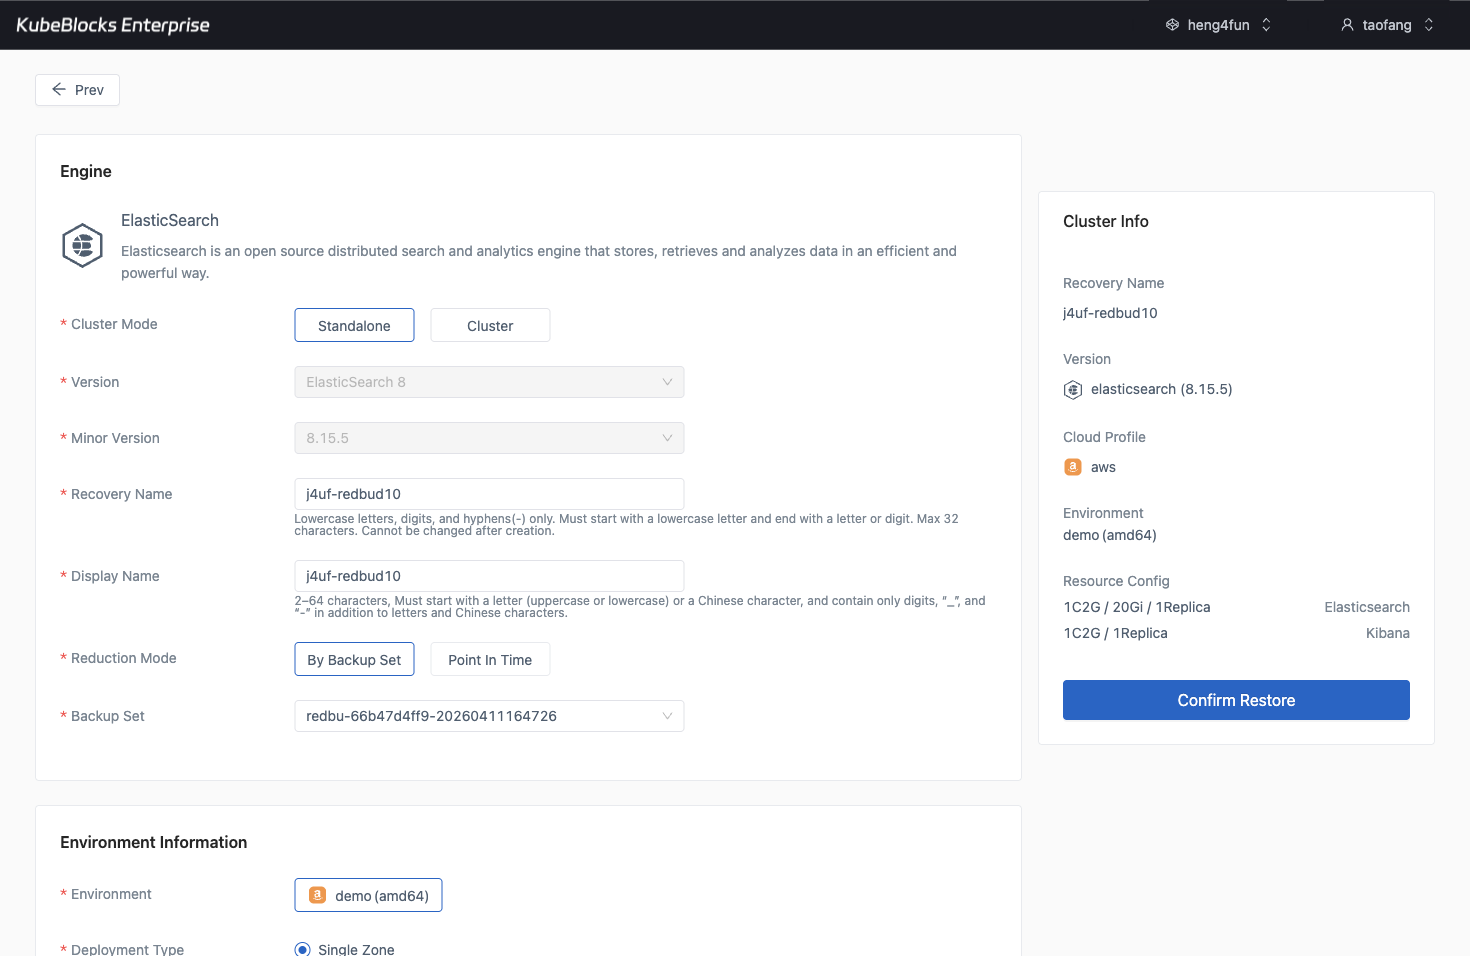Click the taofang user avatar icon
Screen dimensions: 1470x956
click(1347, 25)
